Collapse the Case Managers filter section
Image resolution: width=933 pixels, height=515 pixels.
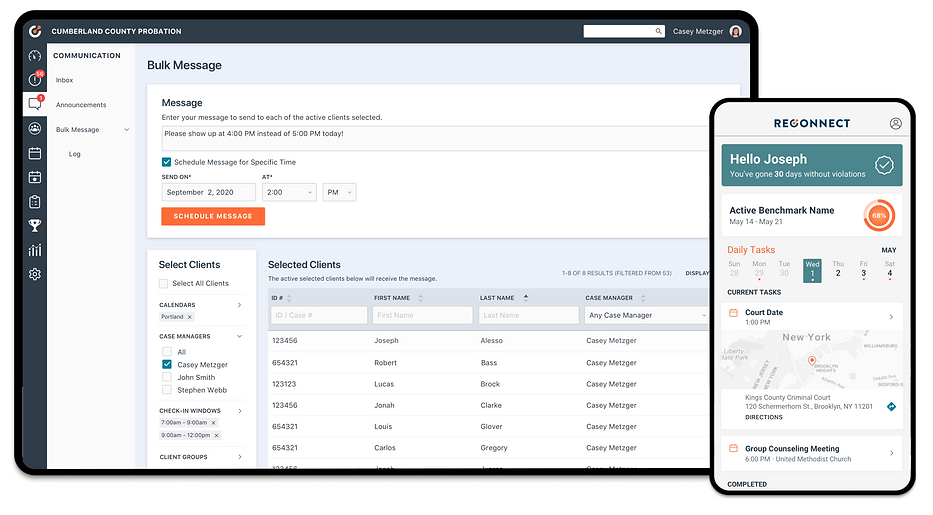239,337
